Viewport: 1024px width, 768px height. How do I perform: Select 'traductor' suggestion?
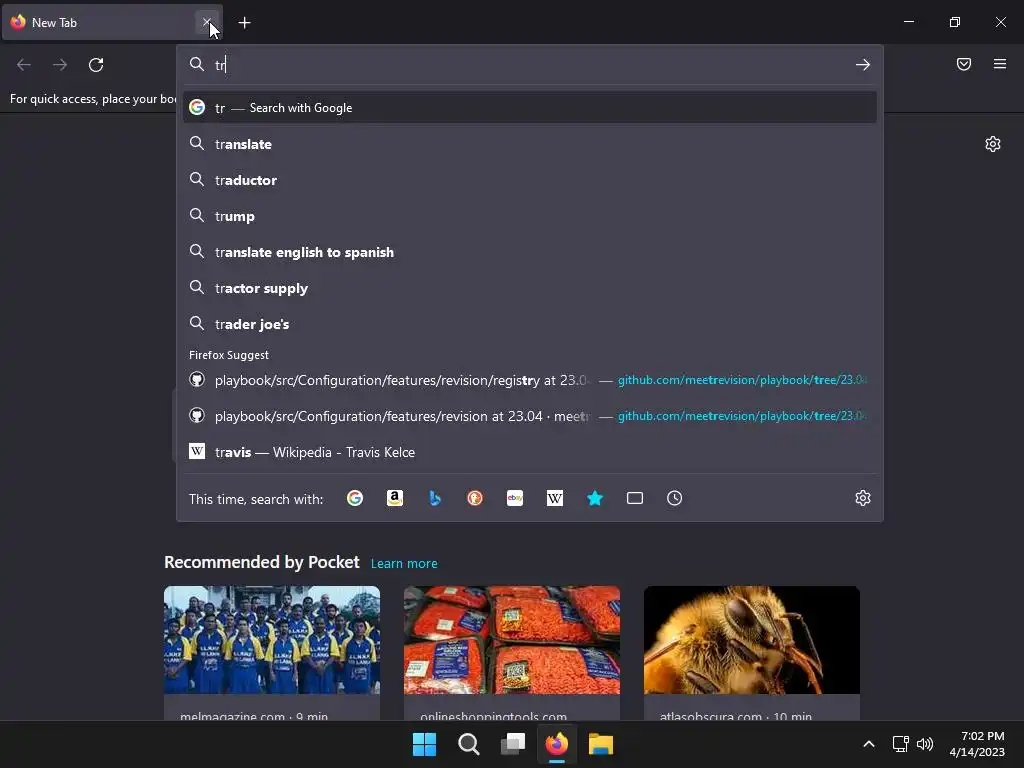[530, 180]
